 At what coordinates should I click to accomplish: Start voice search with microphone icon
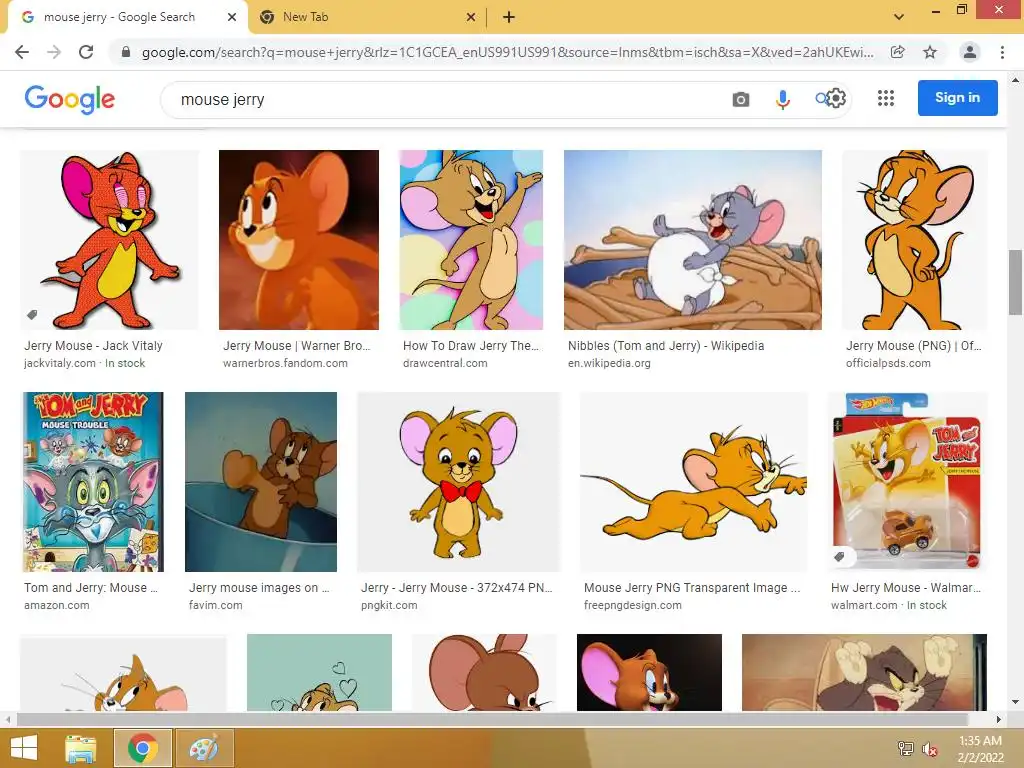pos(782,99)
